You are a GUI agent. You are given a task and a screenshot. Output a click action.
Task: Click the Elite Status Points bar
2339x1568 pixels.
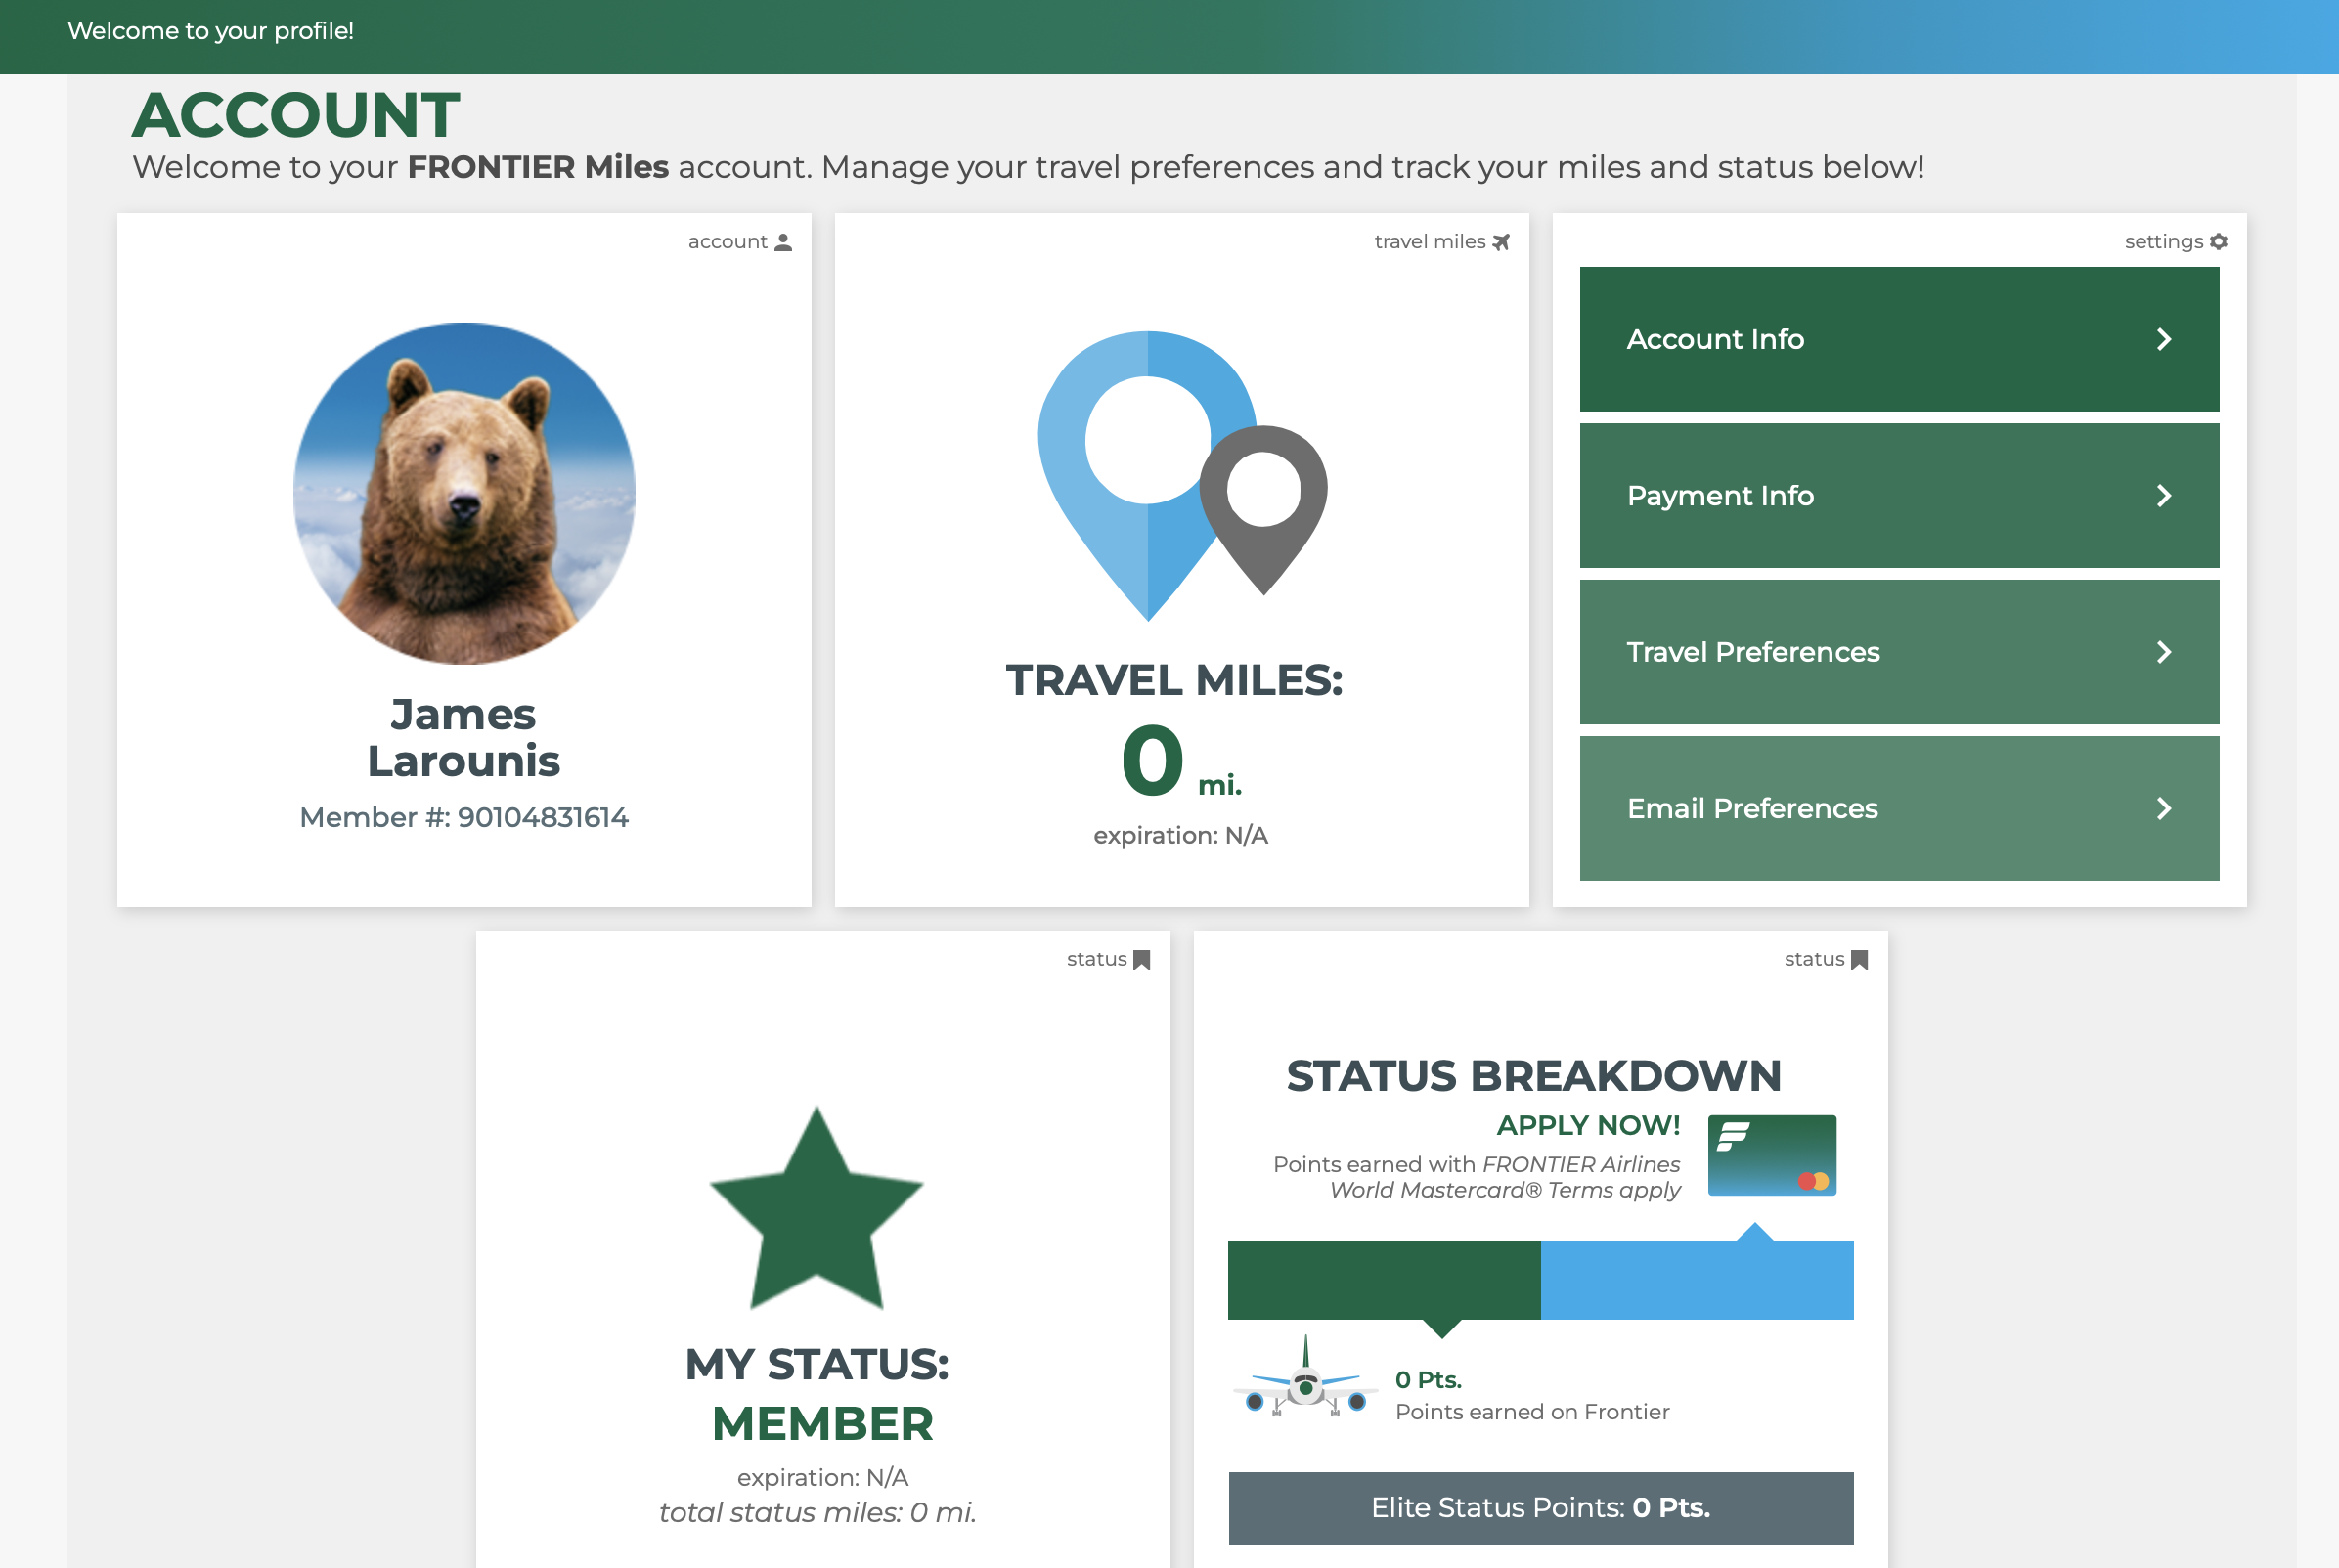1541,1508
